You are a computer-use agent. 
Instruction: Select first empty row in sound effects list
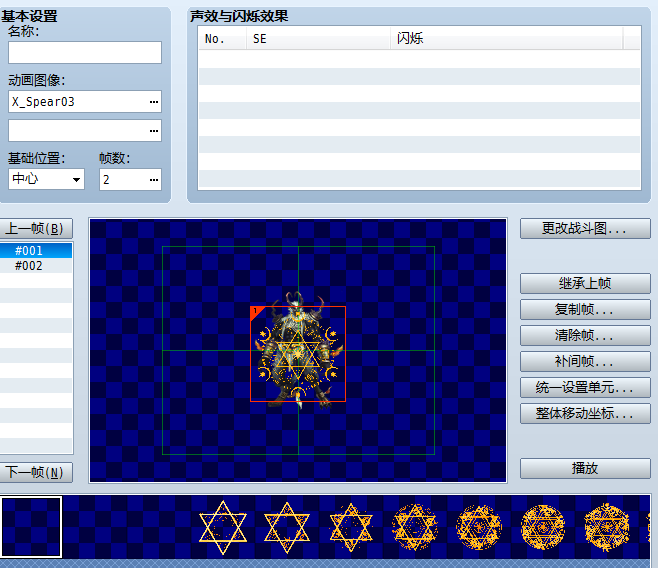(x=419, y=59)
